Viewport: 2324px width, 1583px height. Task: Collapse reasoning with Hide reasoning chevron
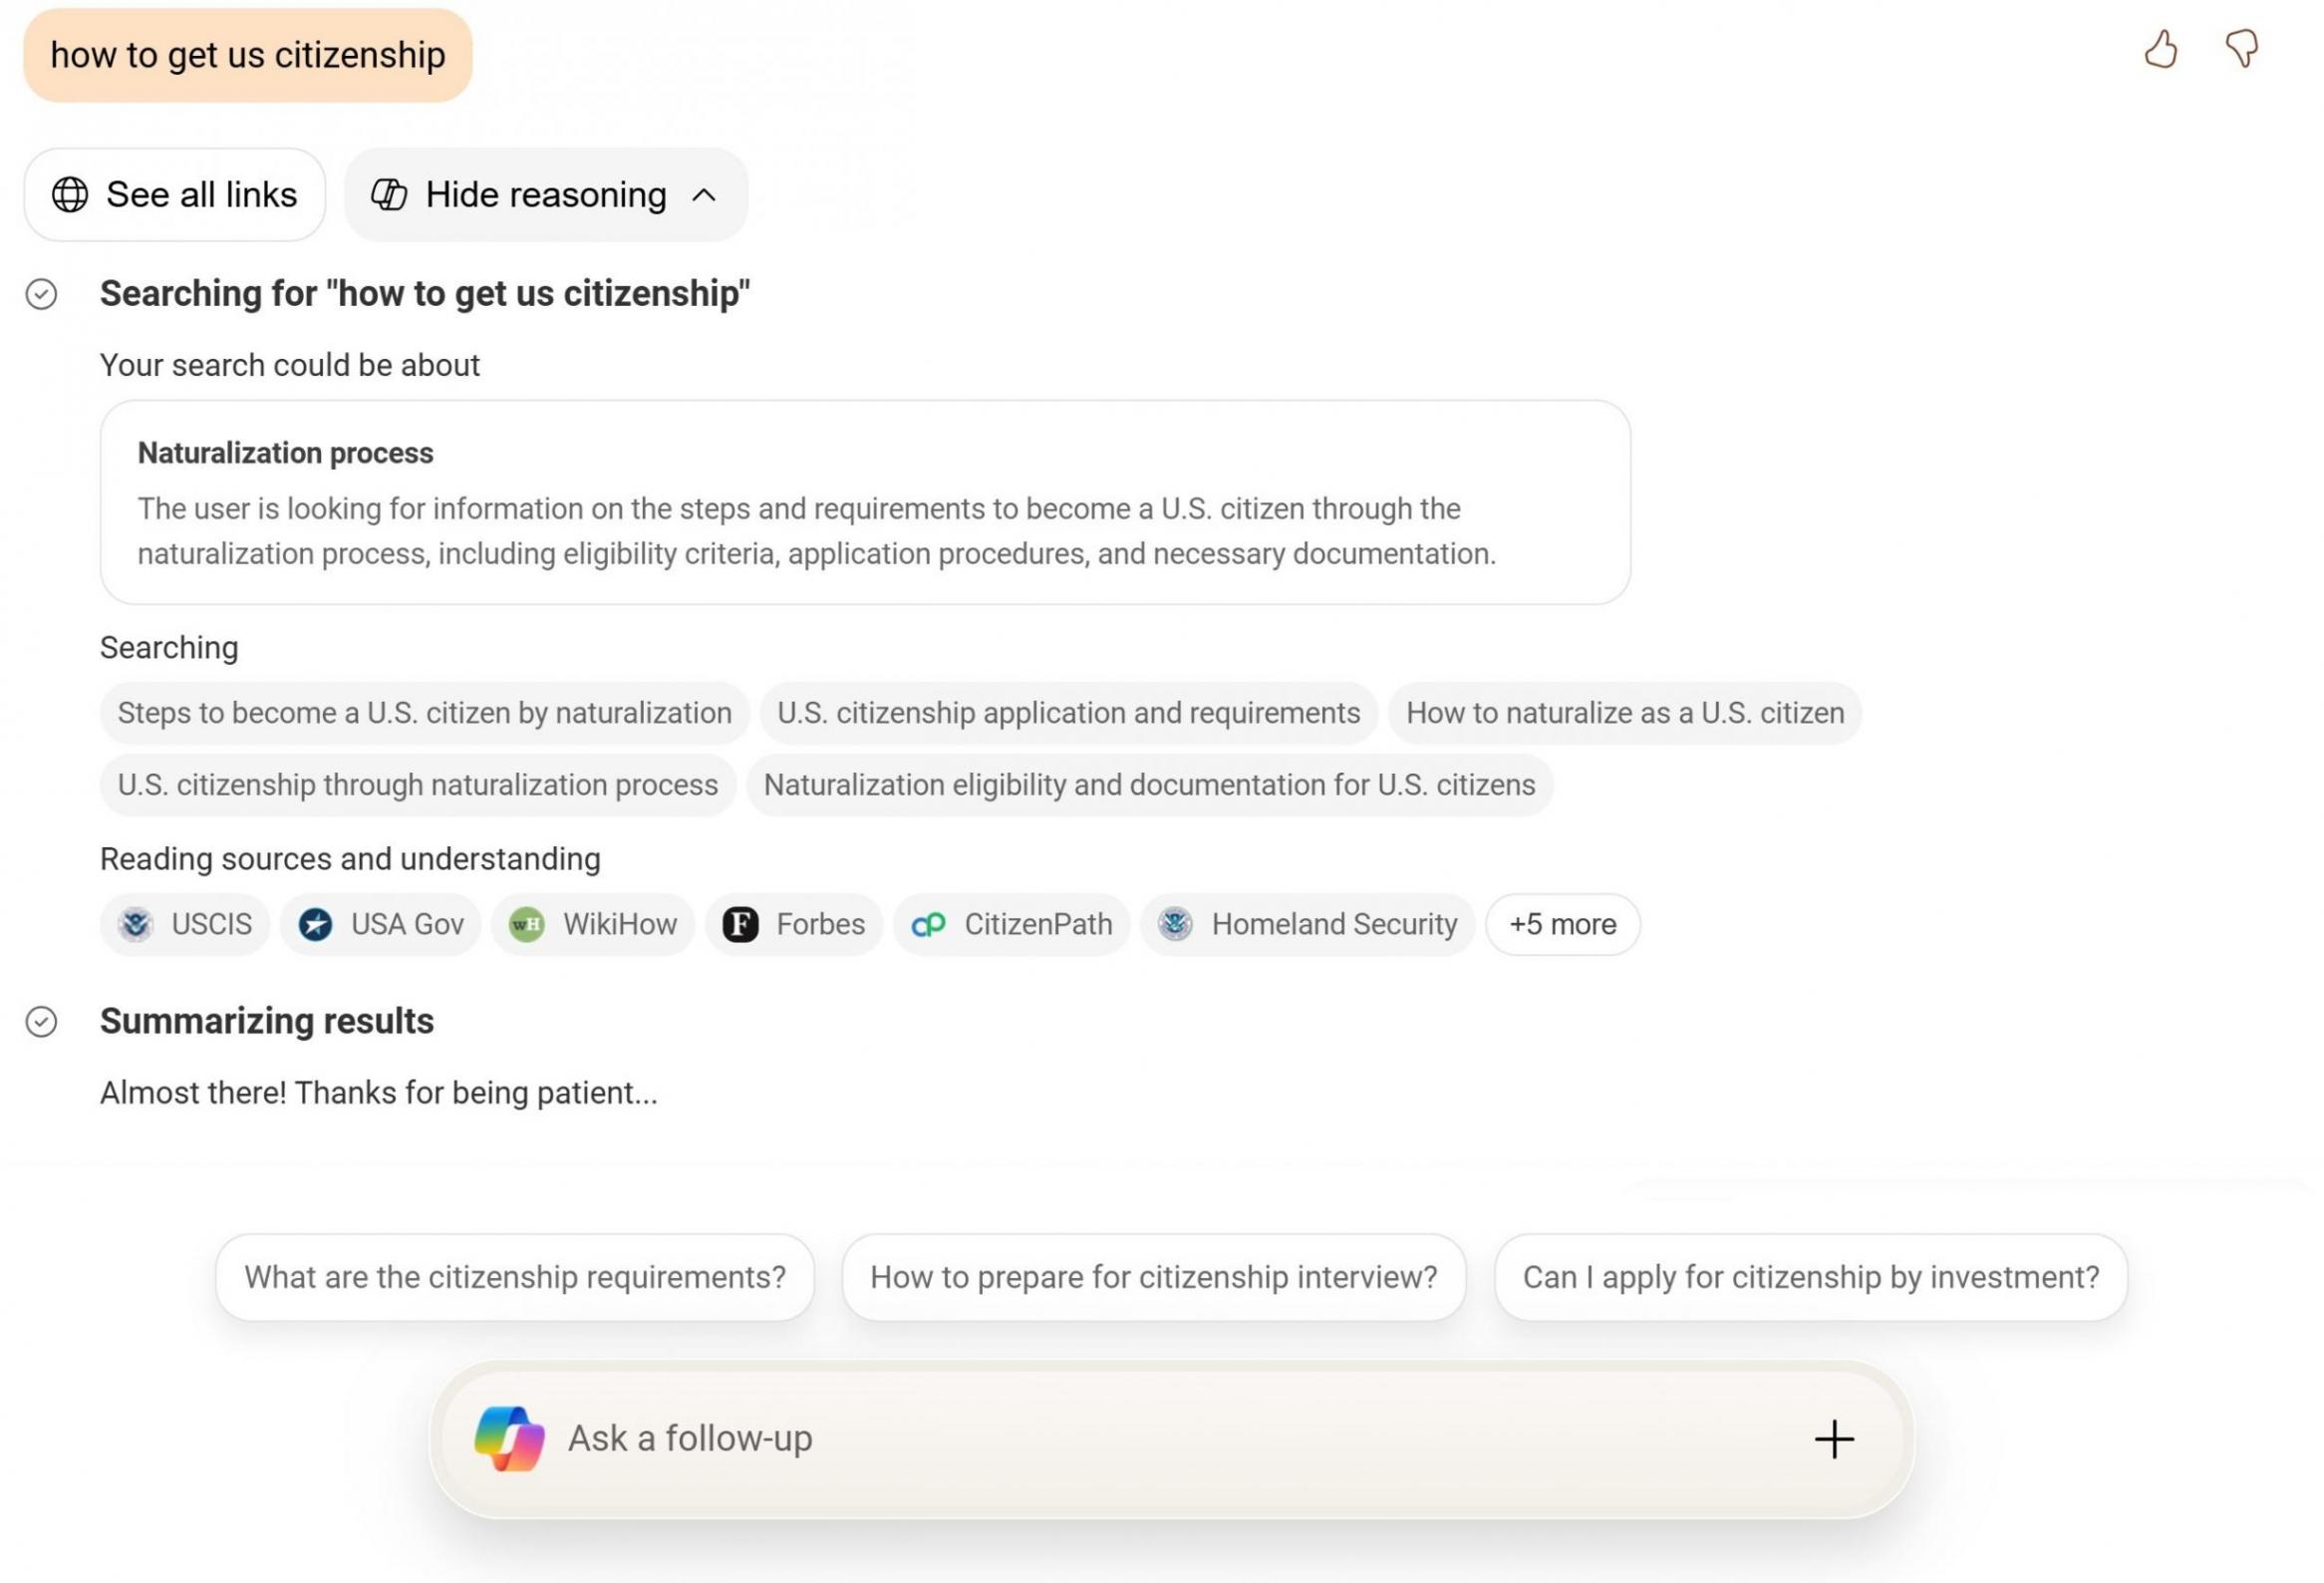click(704, 195)
